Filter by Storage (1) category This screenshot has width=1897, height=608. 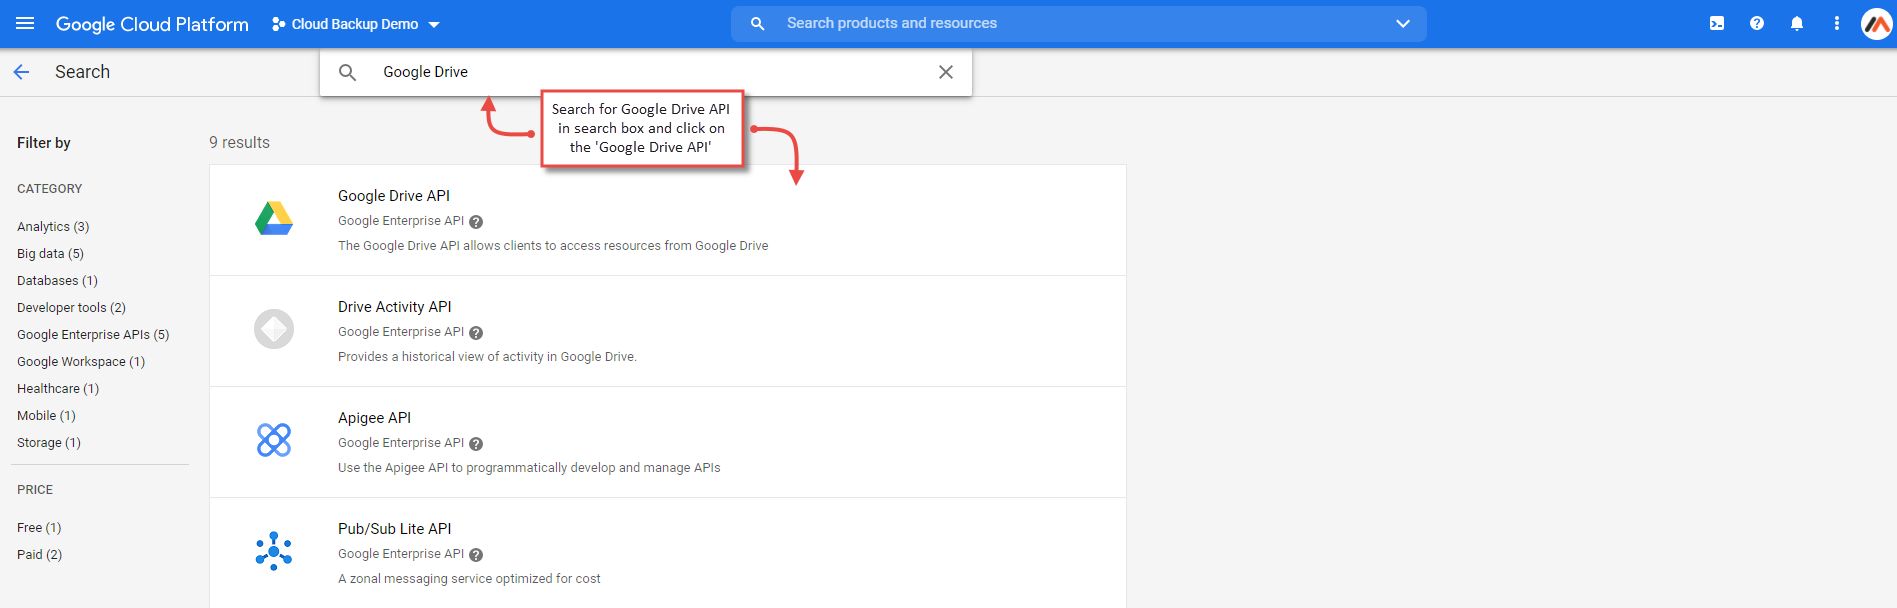point(49,443)
